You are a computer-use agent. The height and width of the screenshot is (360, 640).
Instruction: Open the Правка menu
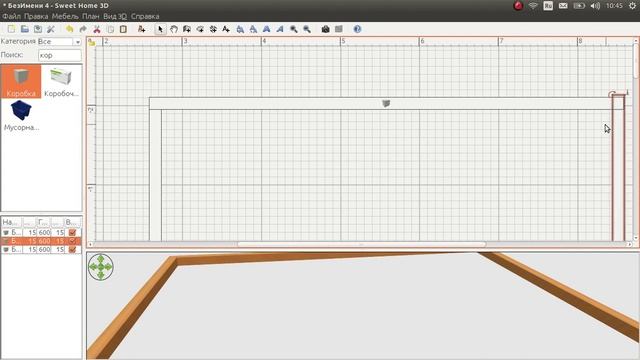click(x=36, y=16)
